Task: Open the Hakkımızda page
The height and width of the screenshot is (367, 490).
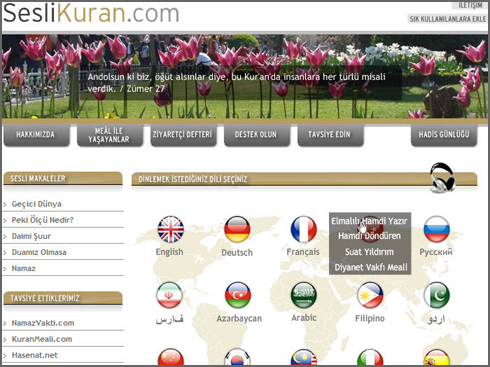Action: 36,135
